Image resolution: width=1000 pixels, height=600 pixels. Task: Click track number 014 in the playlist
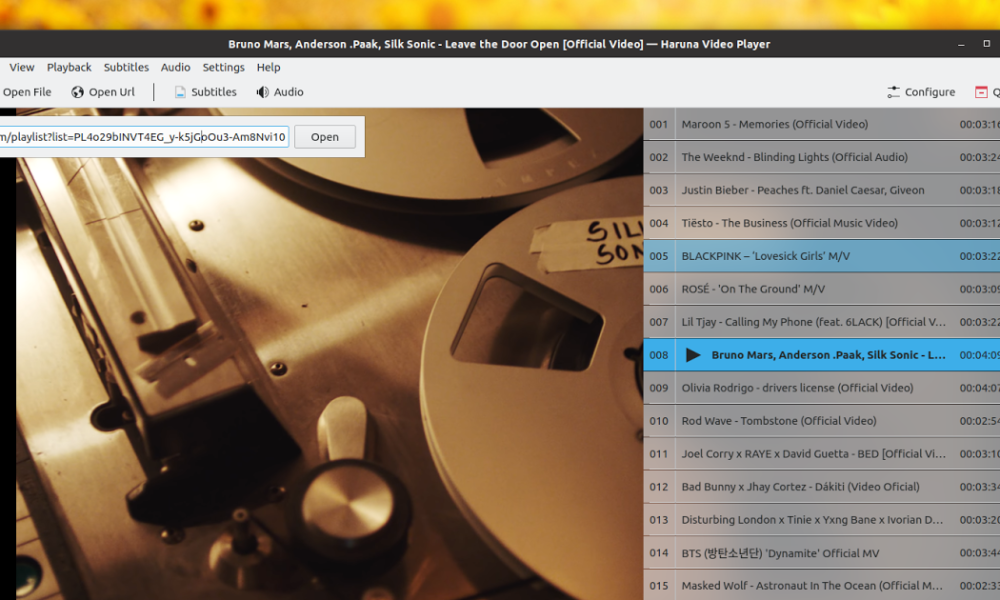[x=659, y=553]
